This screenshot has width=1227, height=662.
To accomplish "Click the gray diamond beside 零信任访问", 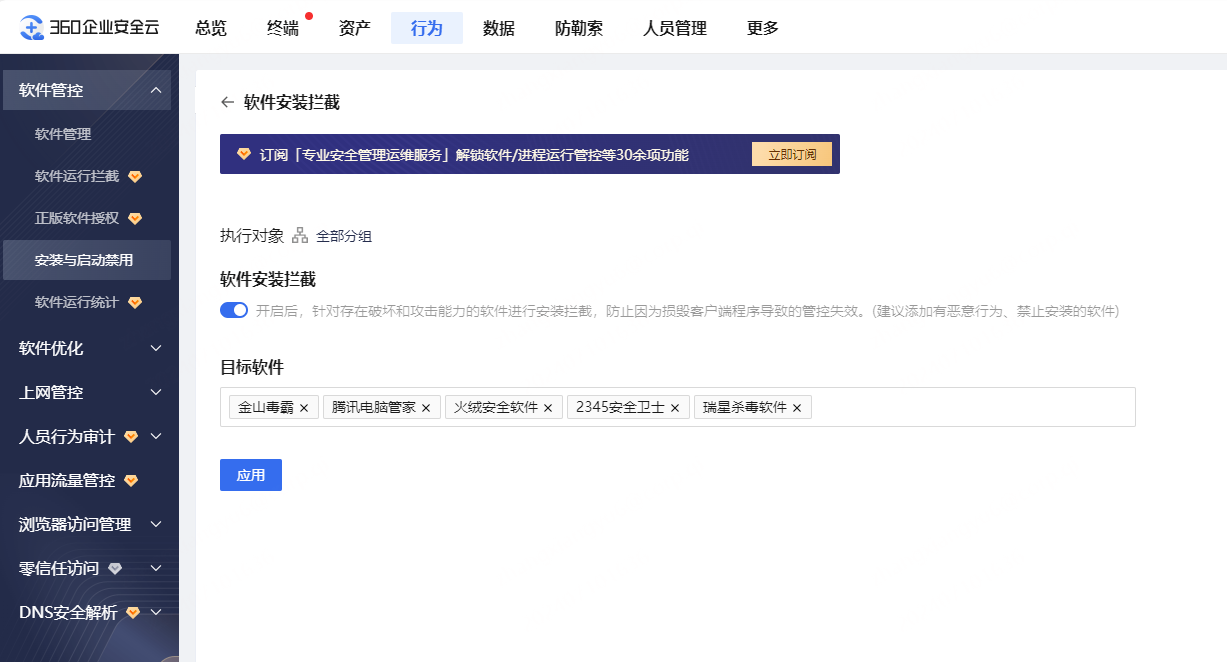I will point(115,568).
